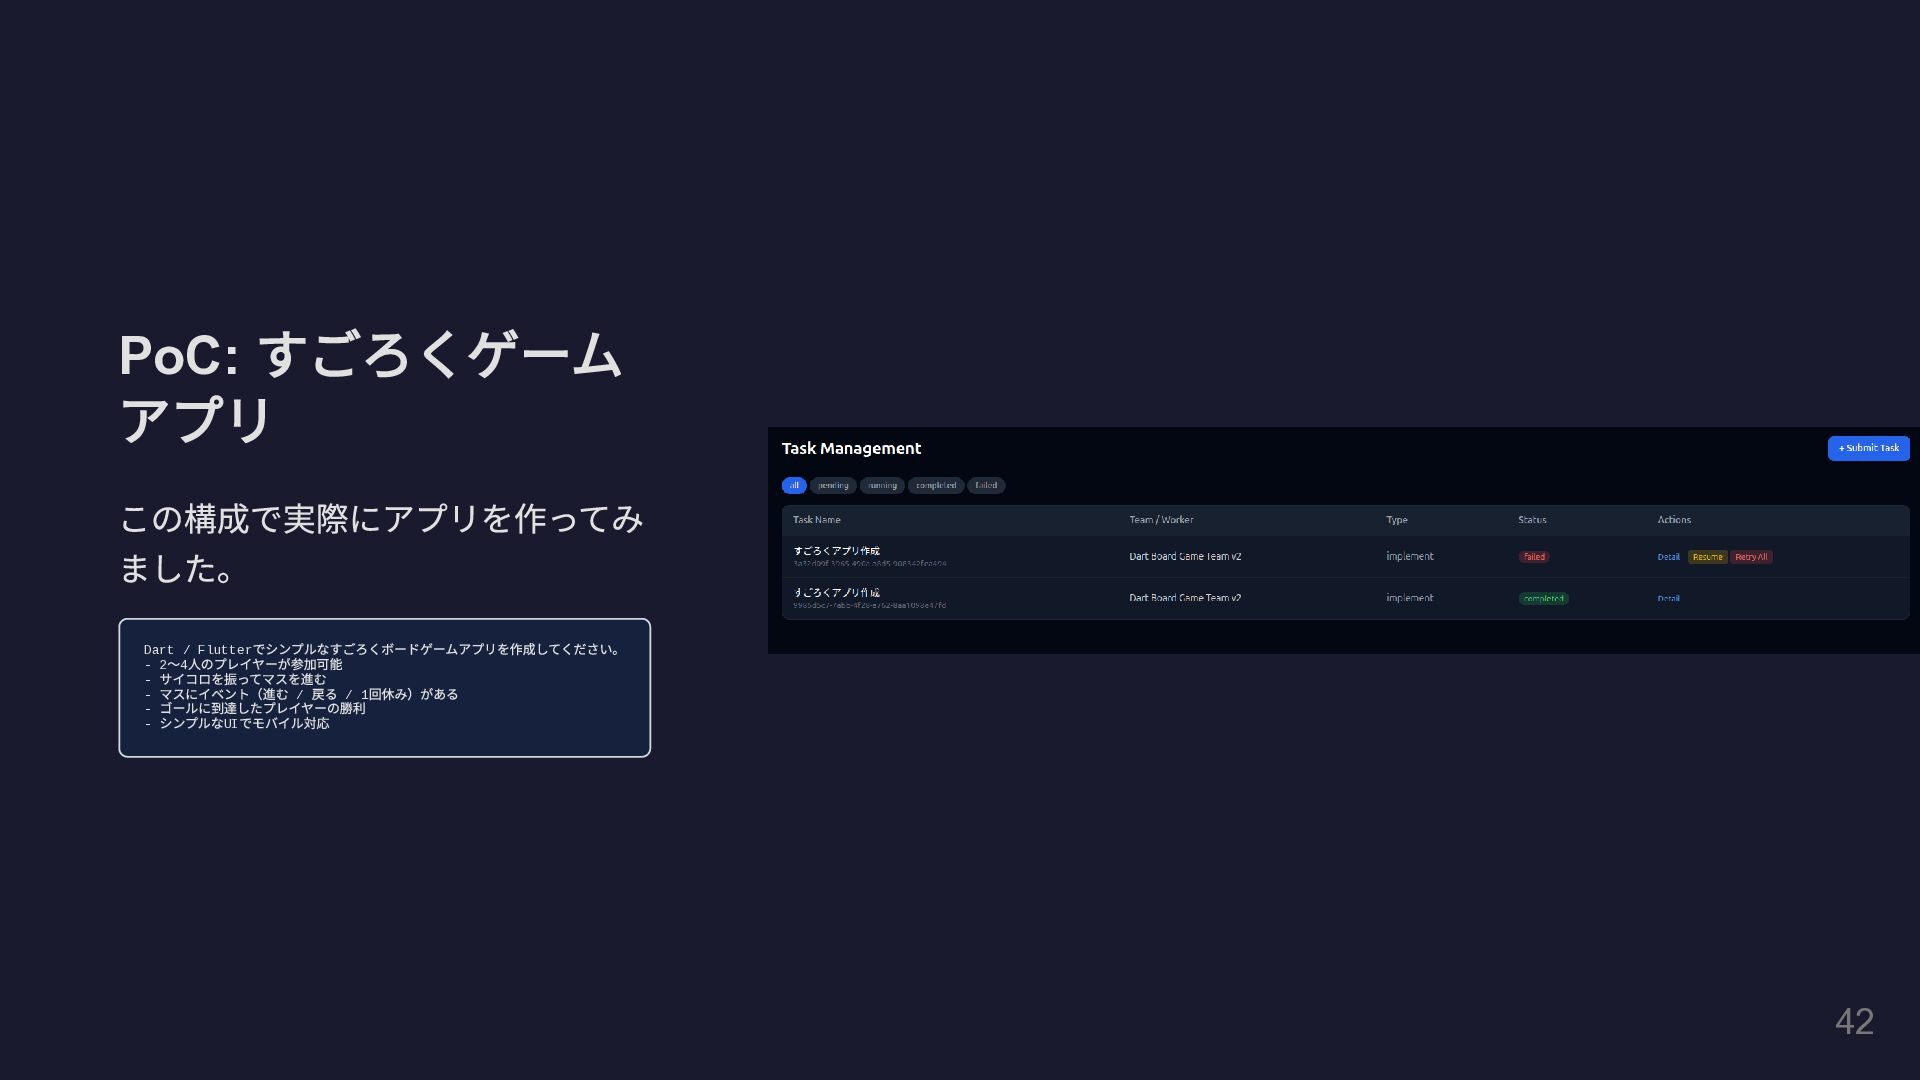Click the Task Name column header
Image resolution: width=1920 pixels, height=1080 pixels.
[817, 520]
